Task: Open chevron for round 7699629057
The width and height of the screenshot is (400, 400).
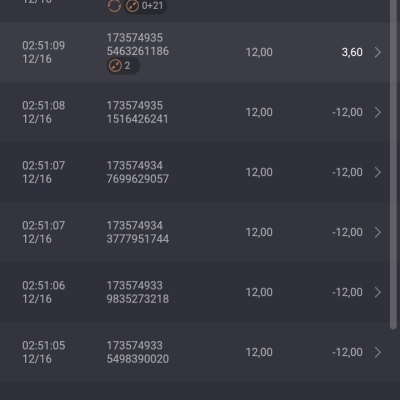Action: pos(377,172)
